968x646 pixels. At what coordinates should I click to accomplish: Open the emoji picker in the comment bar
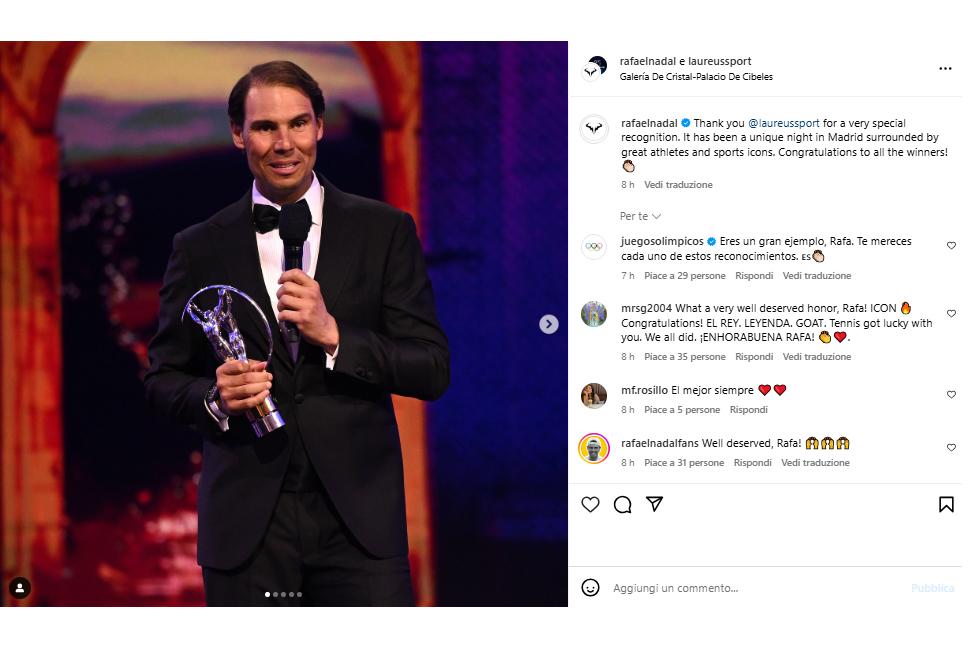[x=591, y=588]
